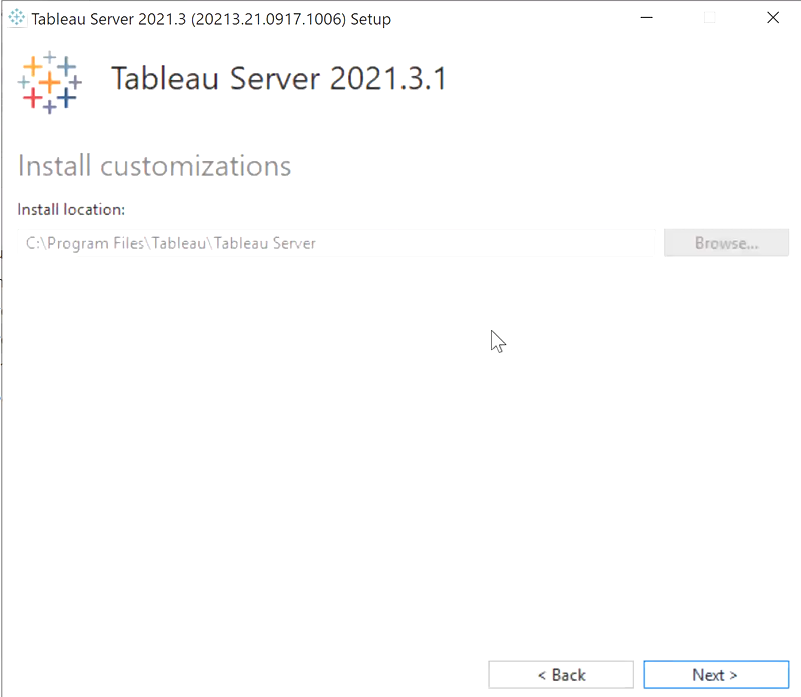
Task: Click the window title bar text
Action: pyautogui.click(x=211, y=19)
